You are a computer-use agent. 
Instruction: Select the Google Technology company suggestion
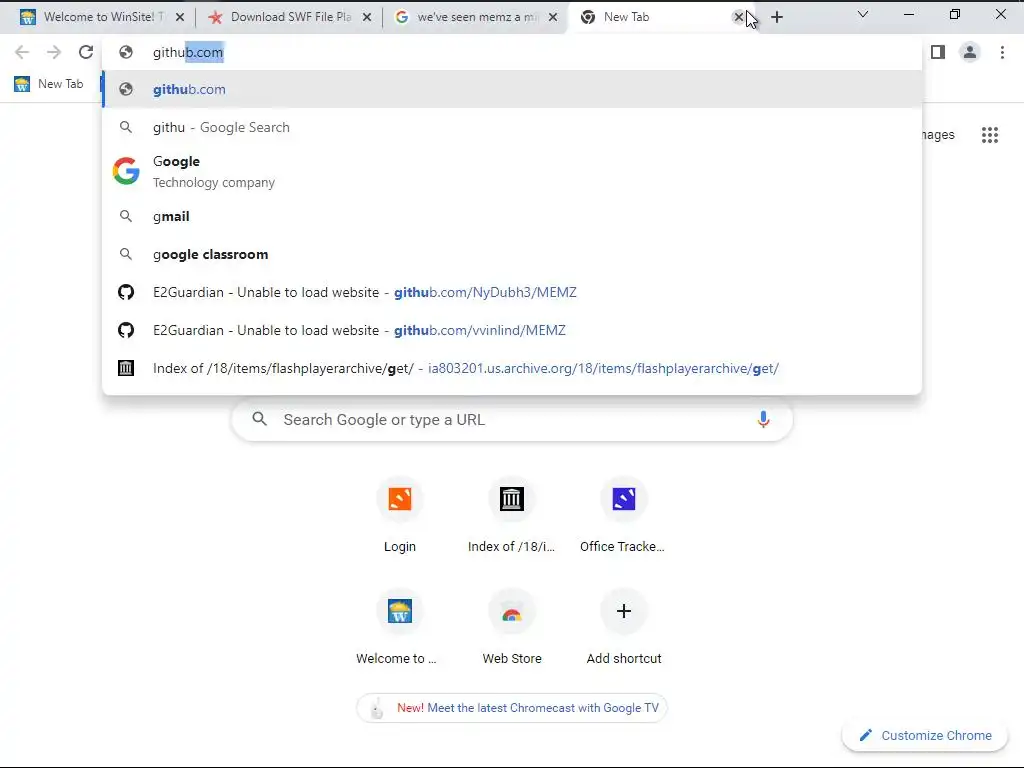512,171
